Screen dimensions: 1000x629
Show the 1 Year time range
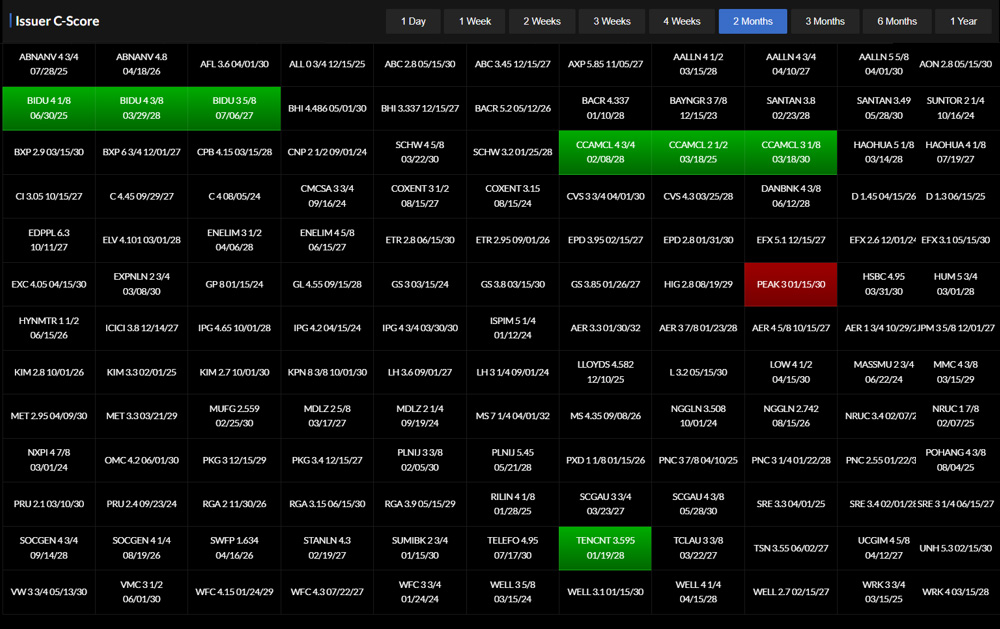point(964,21)
